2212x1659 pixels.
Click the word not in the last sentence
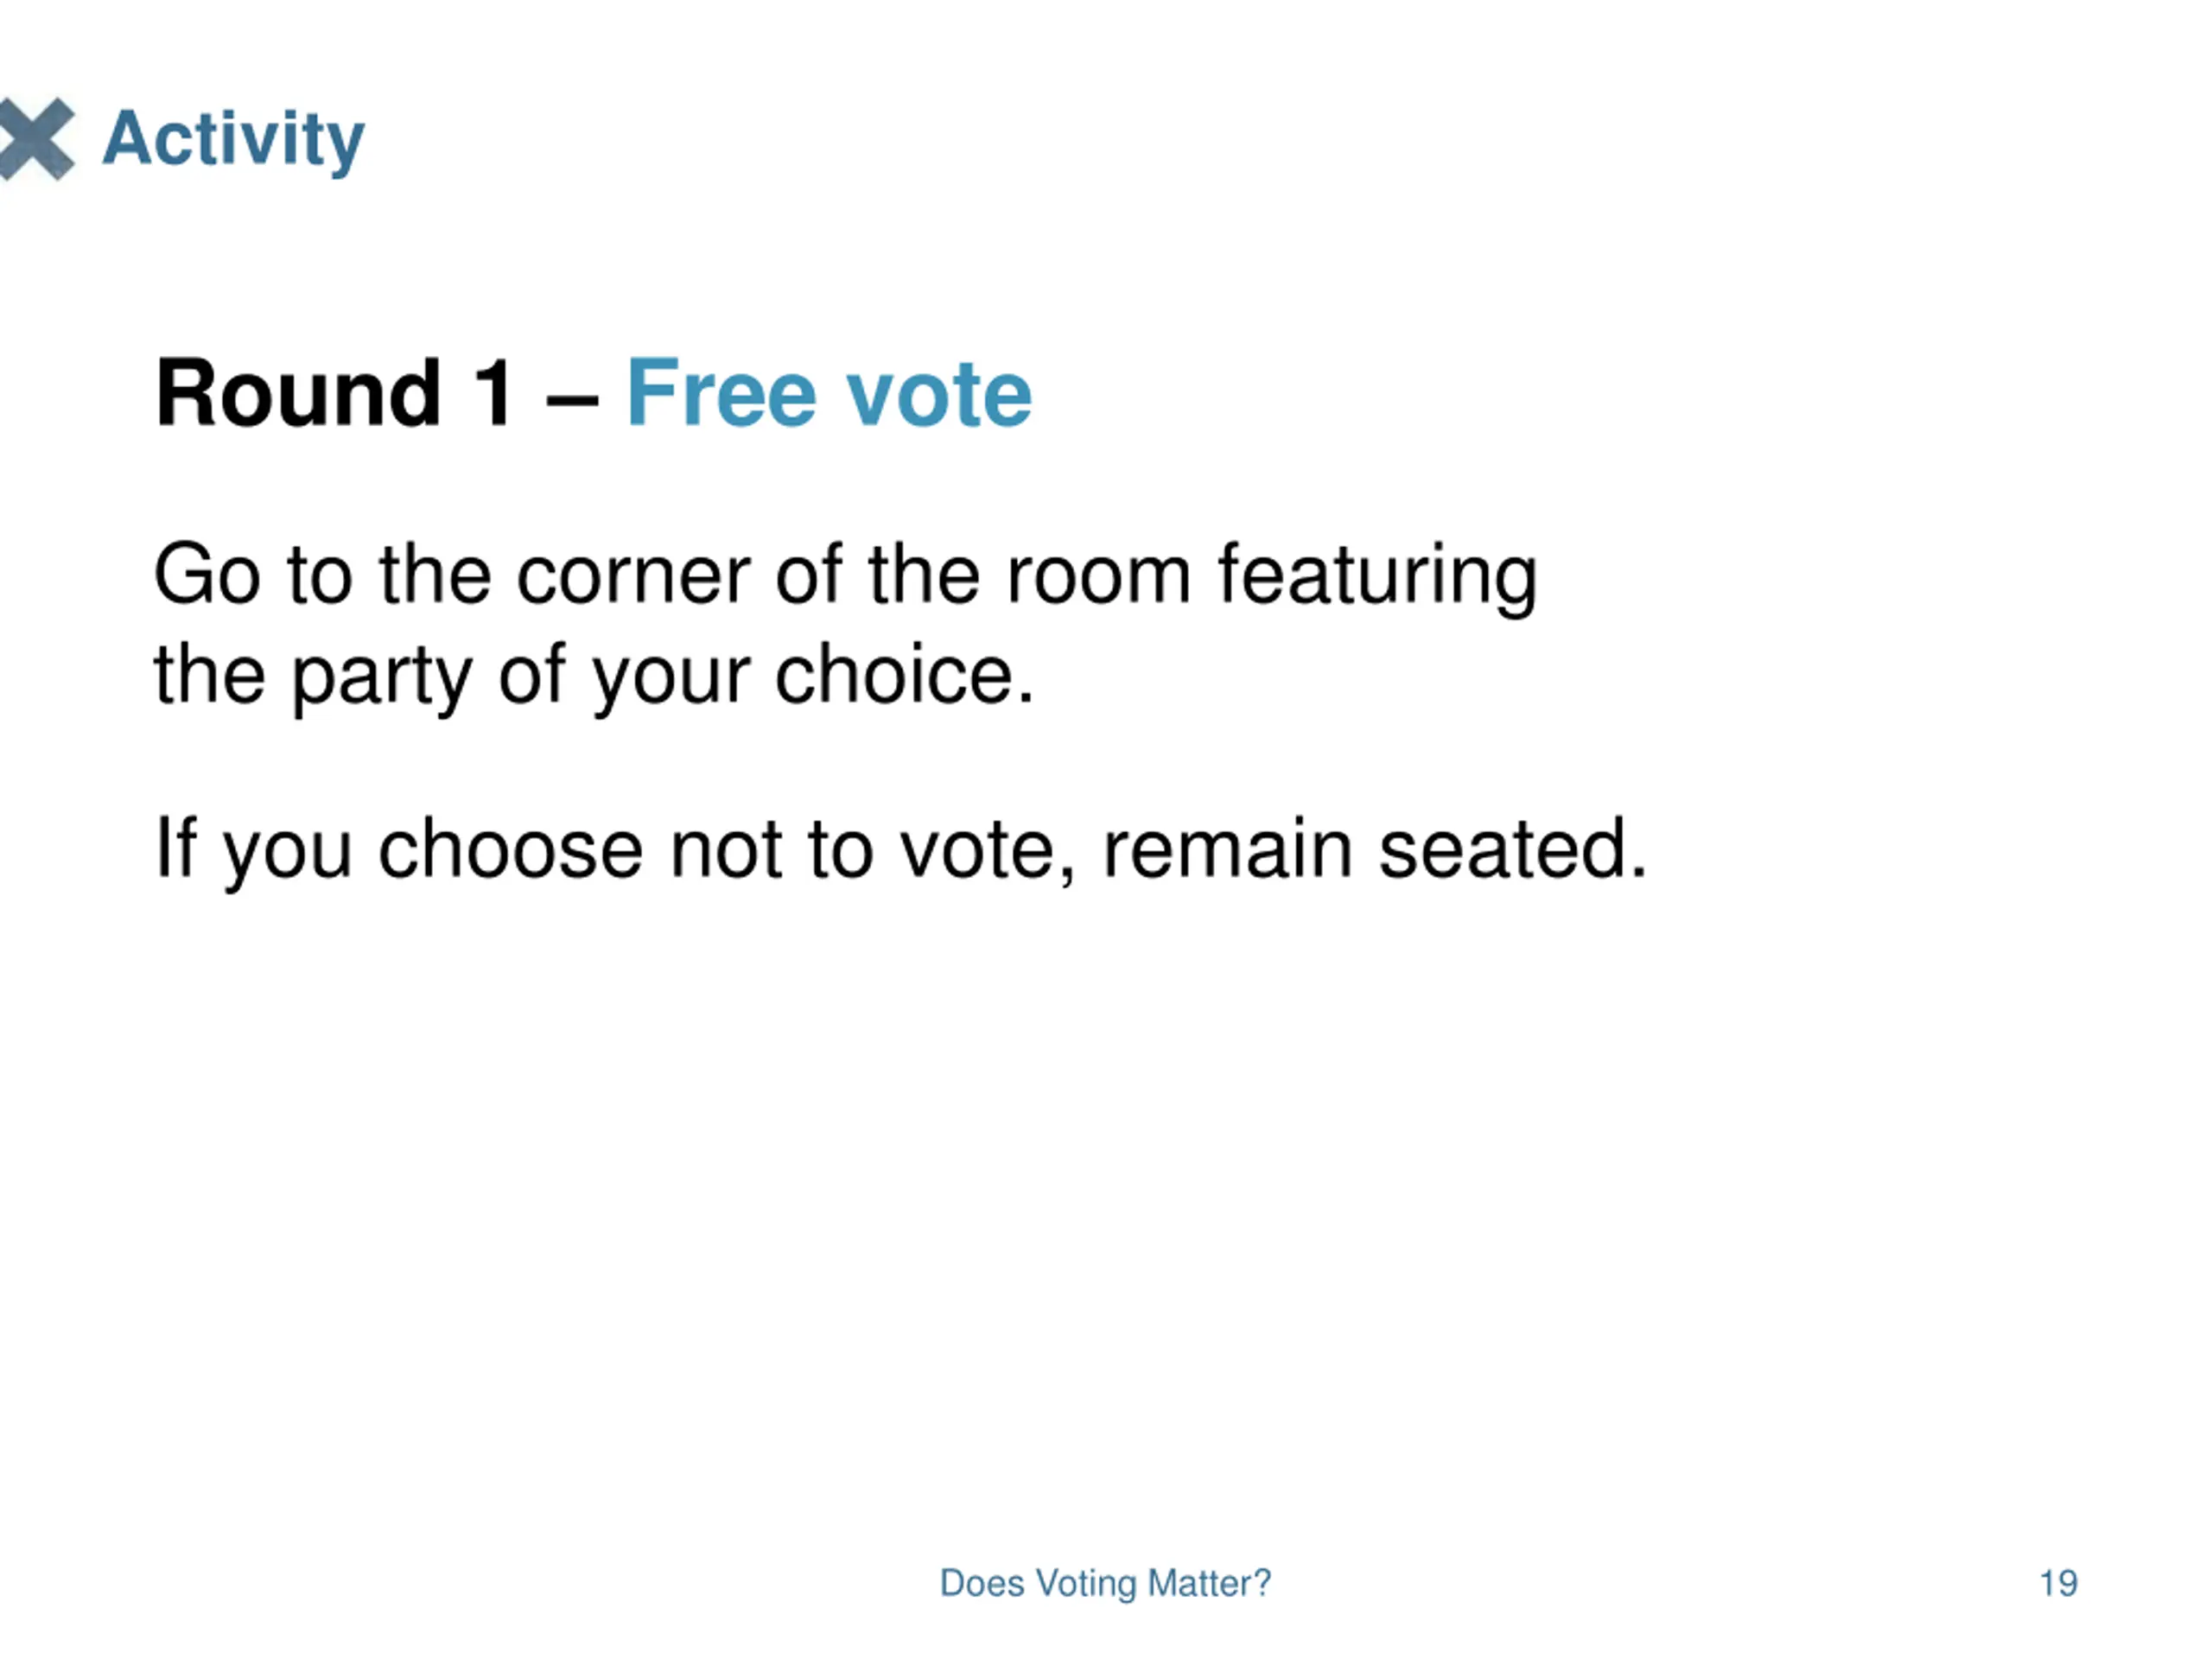coord(725,851)
